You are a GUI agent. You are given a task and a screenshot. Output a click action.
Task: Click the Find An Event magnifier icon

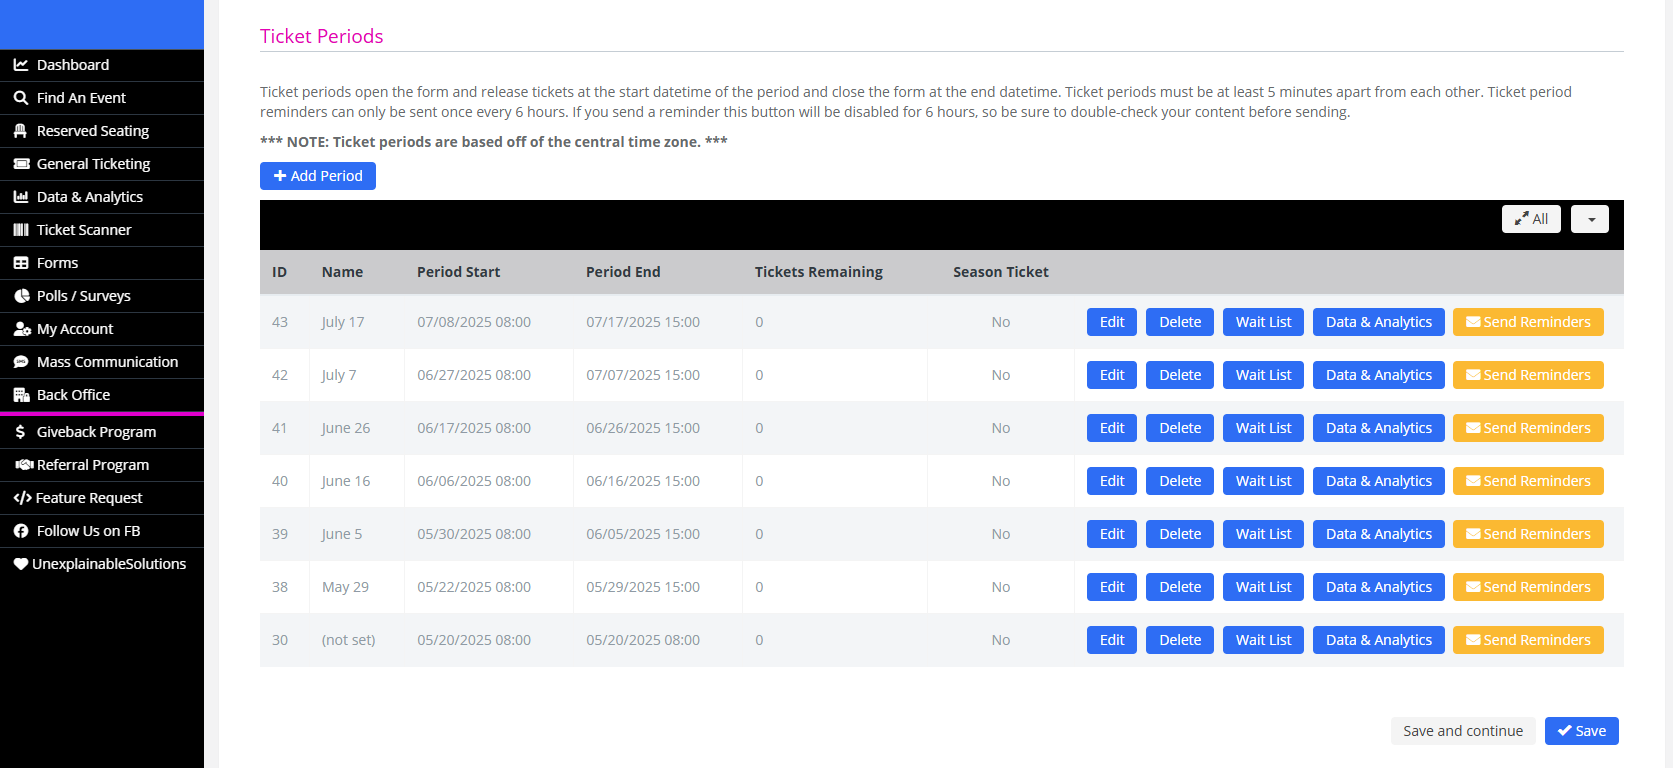click(20, 98)
